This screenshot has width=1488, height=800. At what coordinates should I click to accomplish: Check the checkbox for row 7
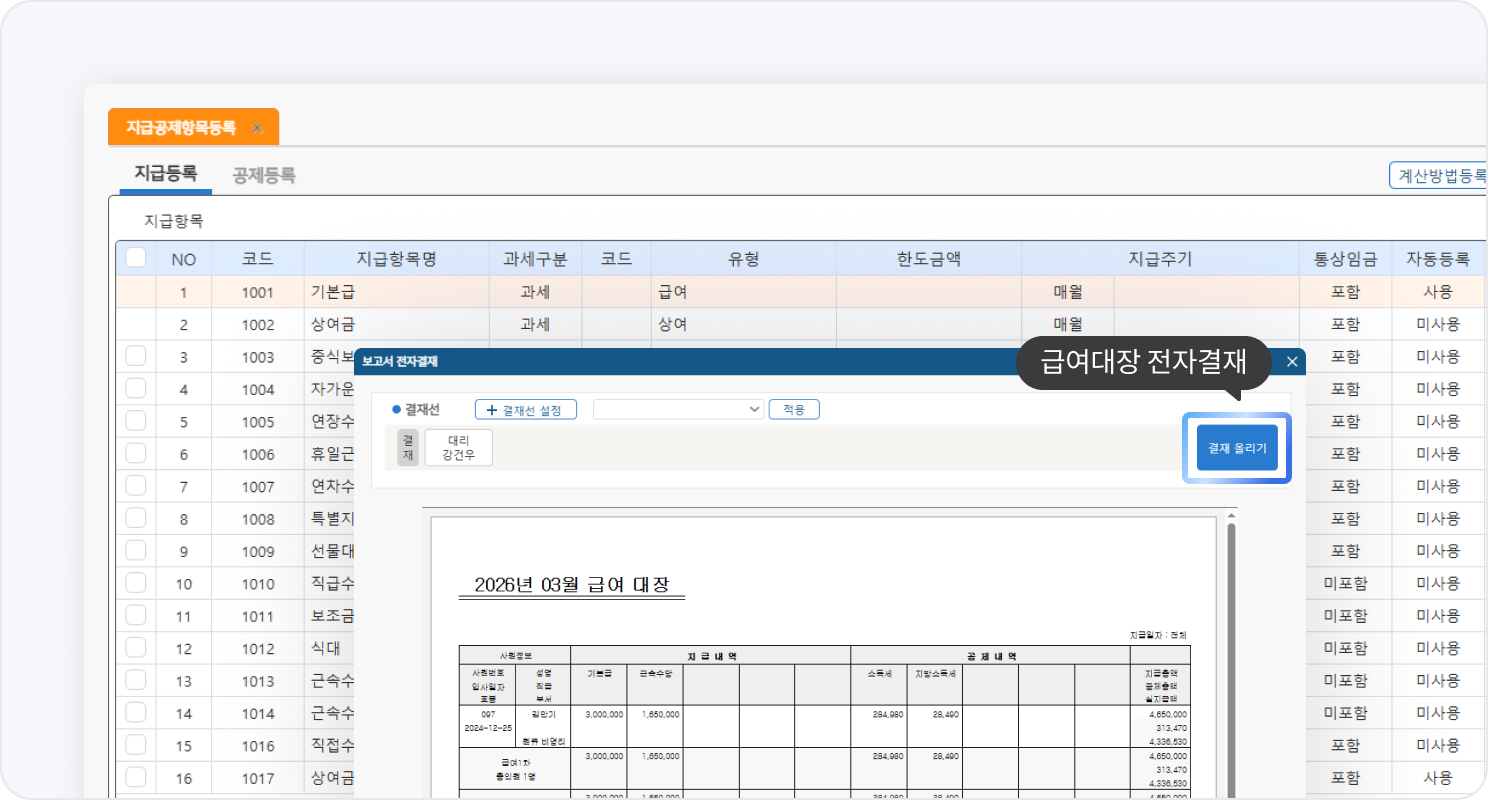point(136,486)
